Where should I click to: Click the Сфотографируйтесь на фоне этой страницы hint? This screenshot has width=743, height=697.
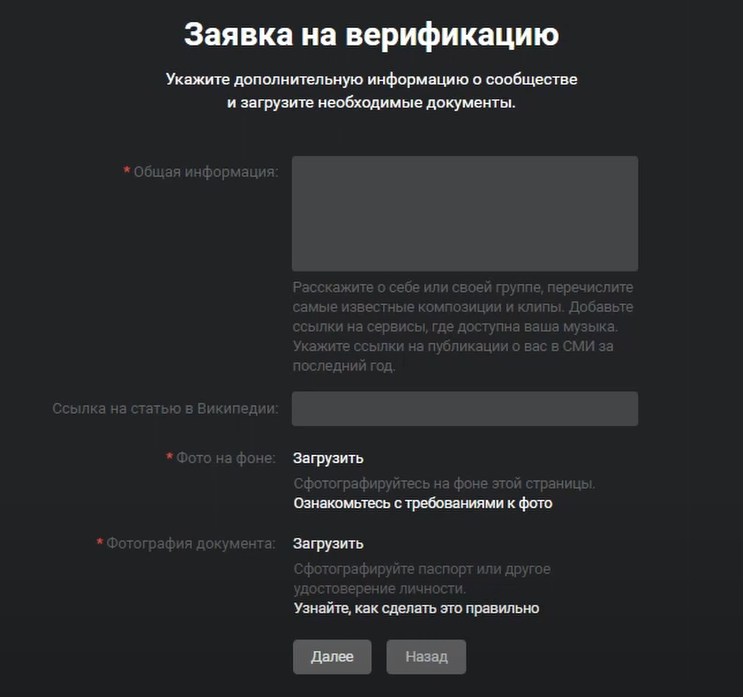coord(444,483)
